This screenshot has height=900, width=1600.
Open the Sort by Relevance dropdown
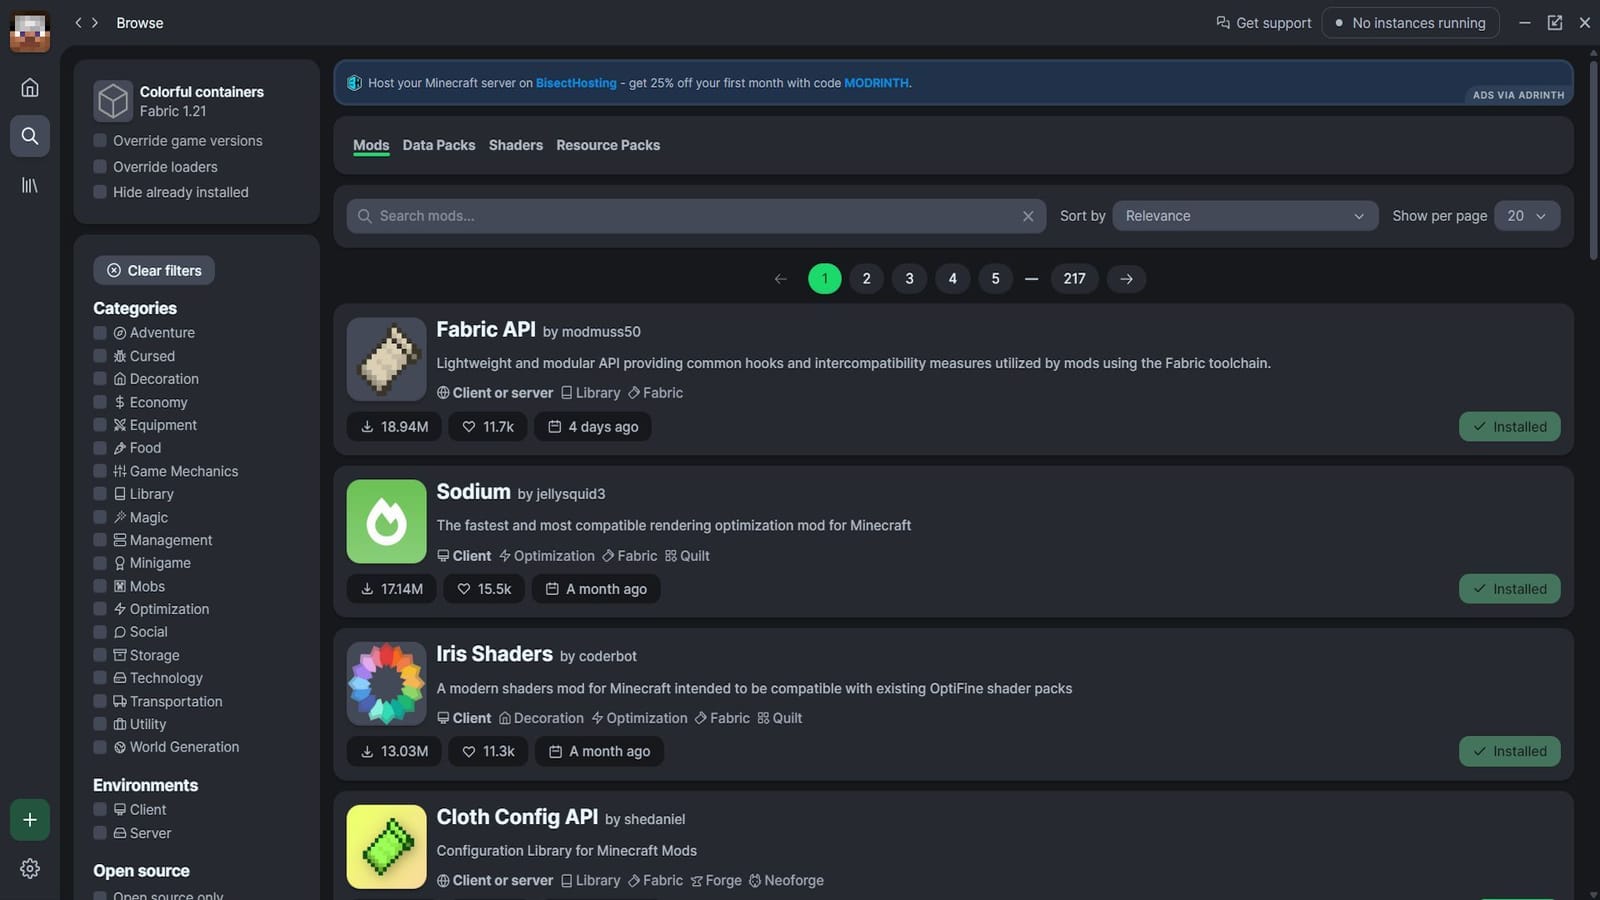click(x=1243, y=215)
